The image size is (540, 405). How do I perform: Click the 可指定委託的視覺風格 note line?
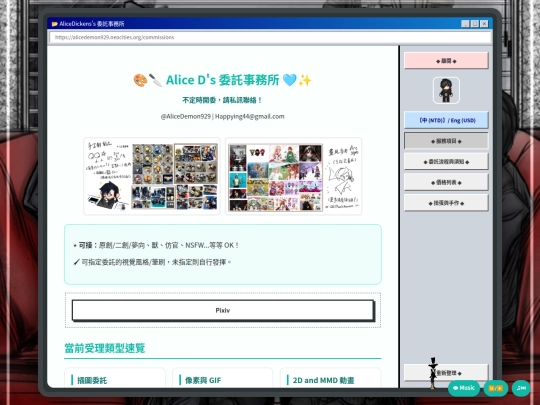point(153,262)
